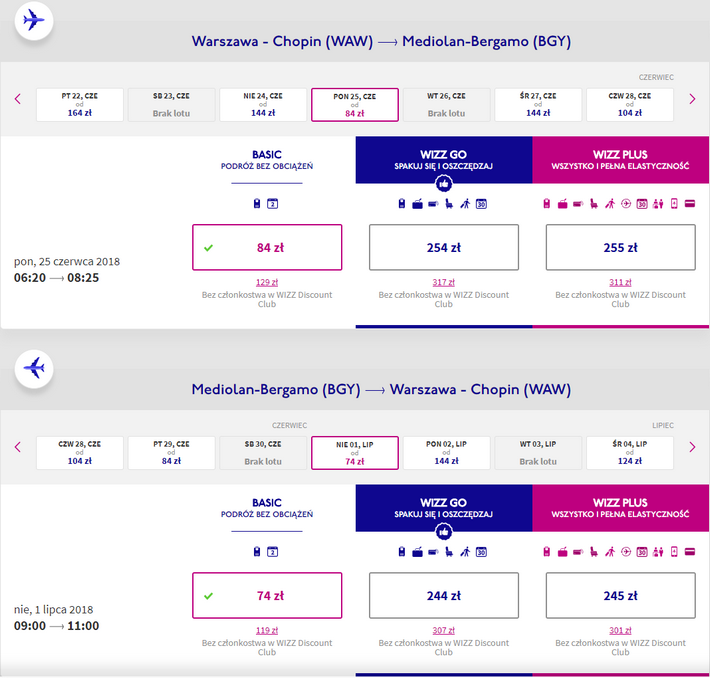
Task: Click outbound WIZZ PLUS checked suitcase icon
Action: coord(562,204)
